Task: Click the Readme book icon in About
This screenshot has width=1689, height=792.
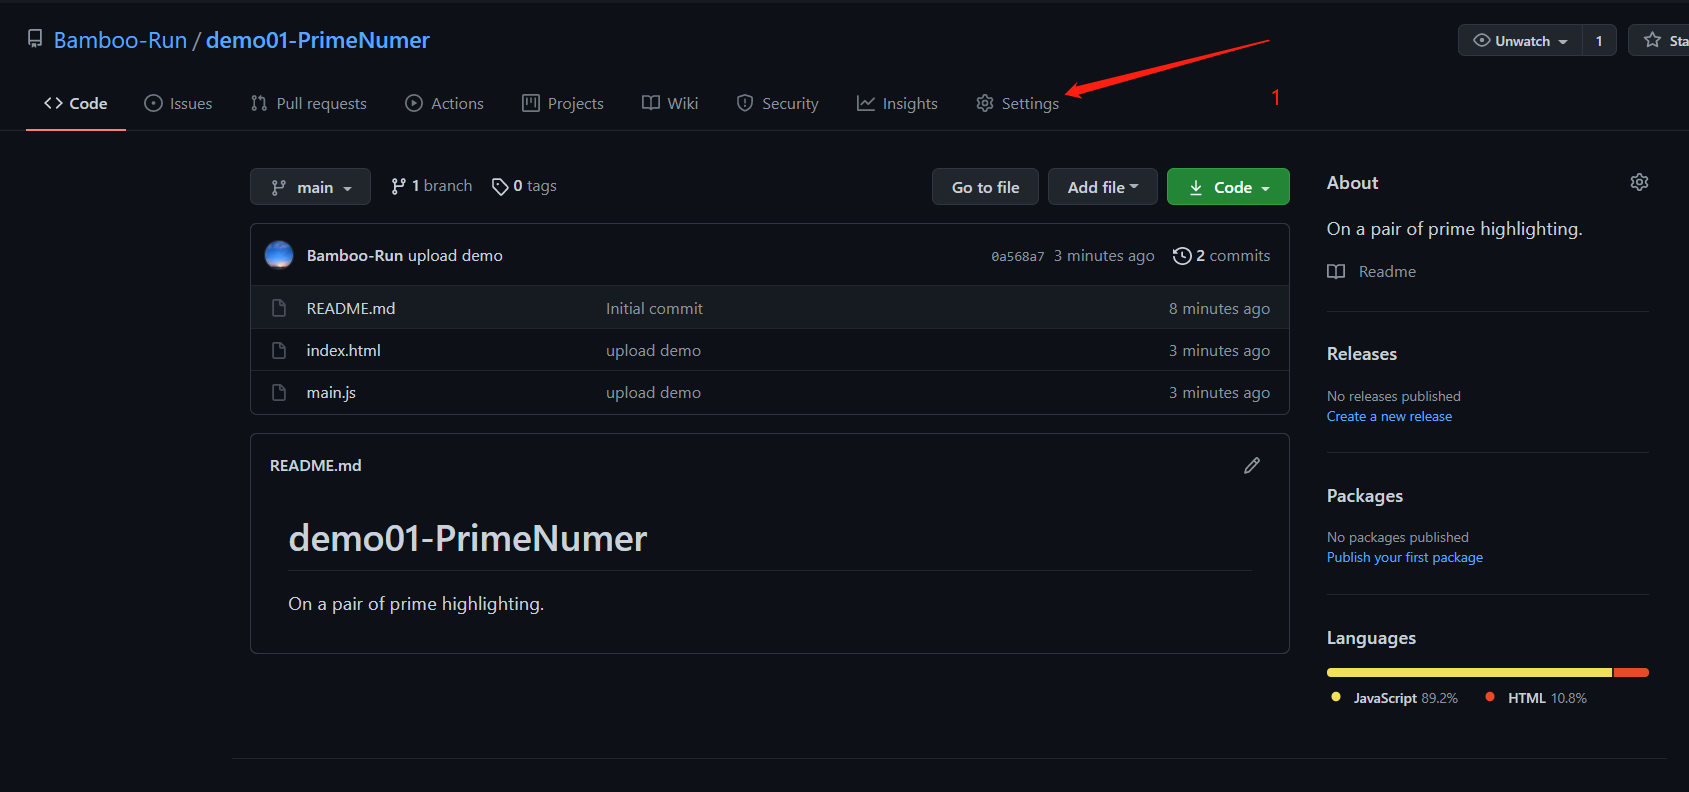Action: (x=1336, y=272)
